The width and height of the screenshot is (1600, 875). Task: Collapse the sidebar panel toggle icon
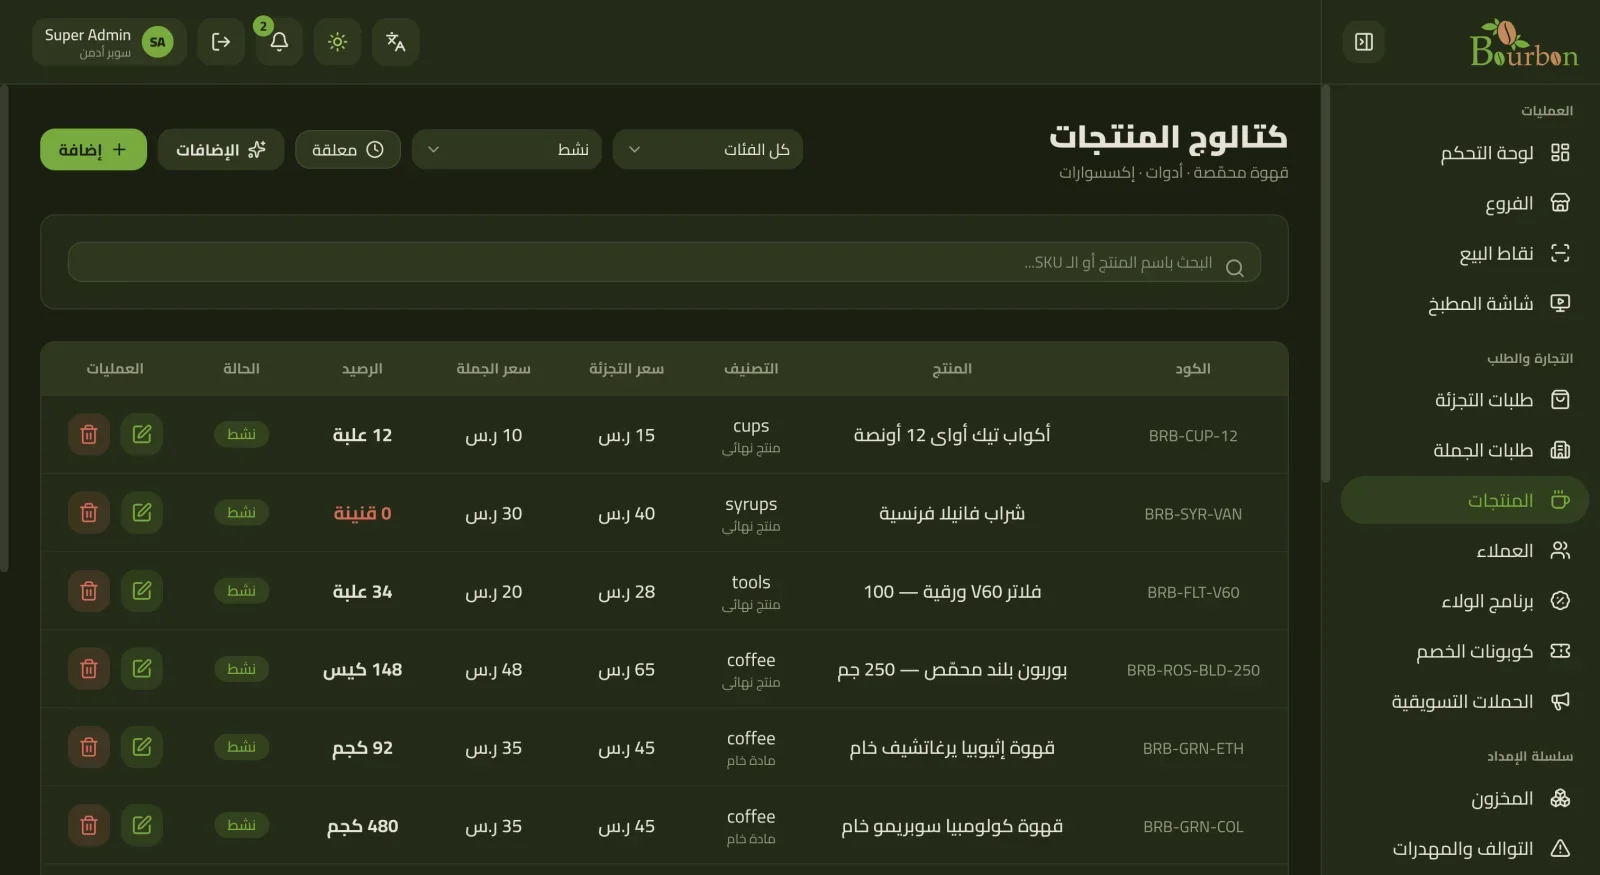[1364, 42]
